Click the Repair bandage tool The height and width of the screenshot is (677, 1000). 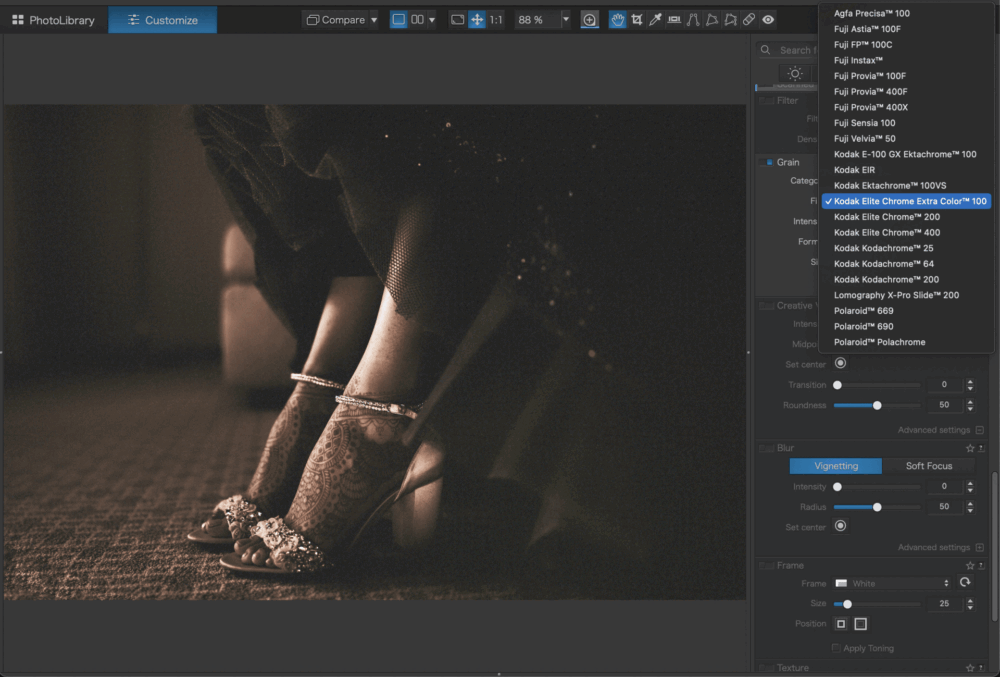click(x=749, y=20)
